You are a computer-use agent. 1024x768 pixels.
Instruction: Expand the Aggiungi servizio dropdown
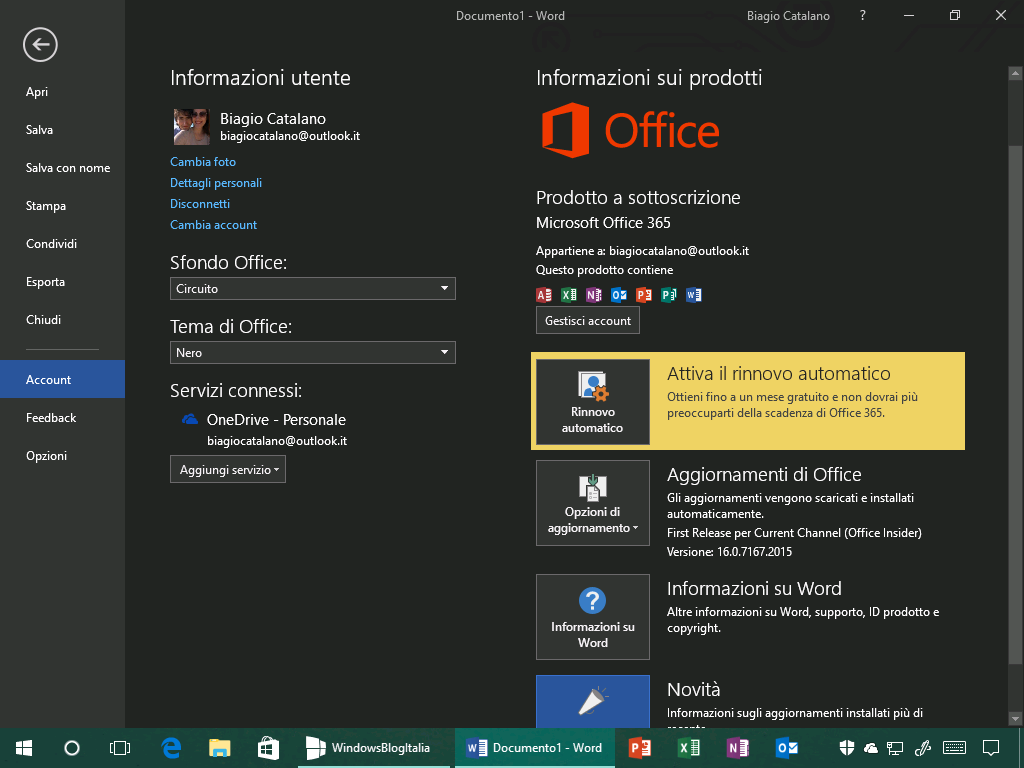tap(228, 470)
